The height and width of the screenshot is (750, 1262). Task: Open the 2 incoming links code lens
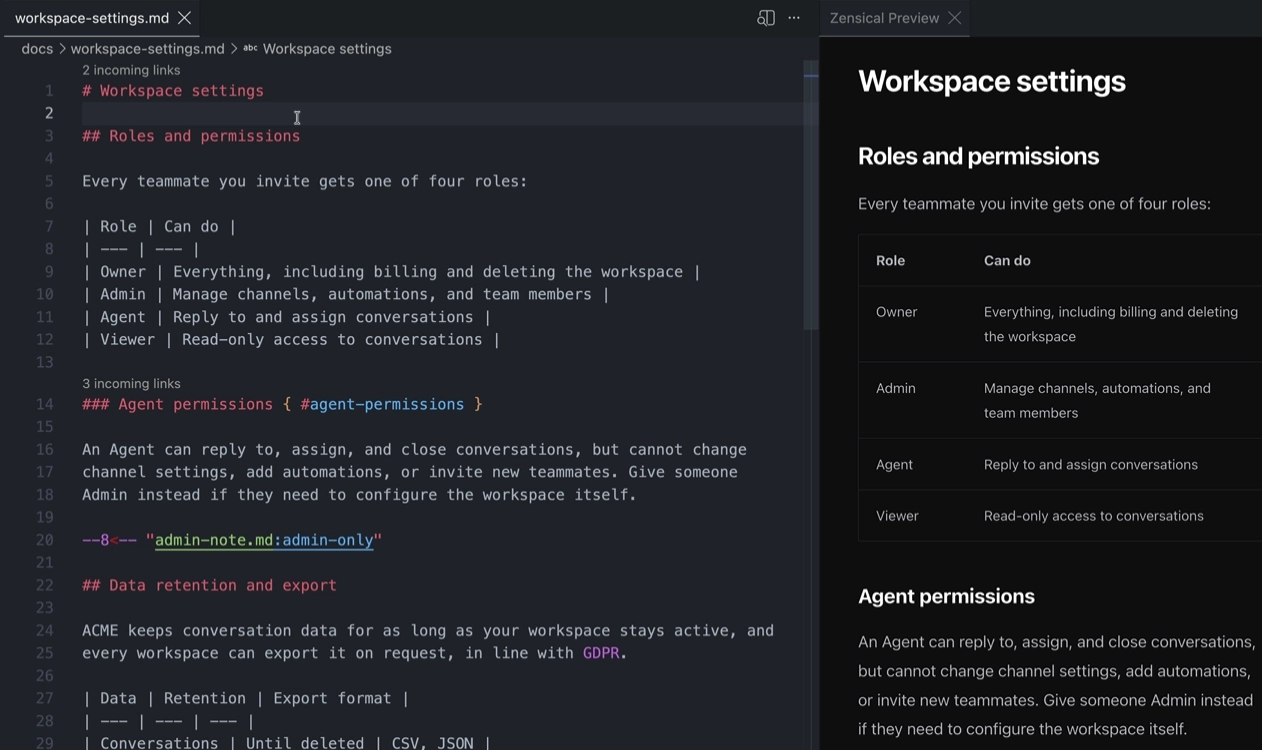point(131,70)
